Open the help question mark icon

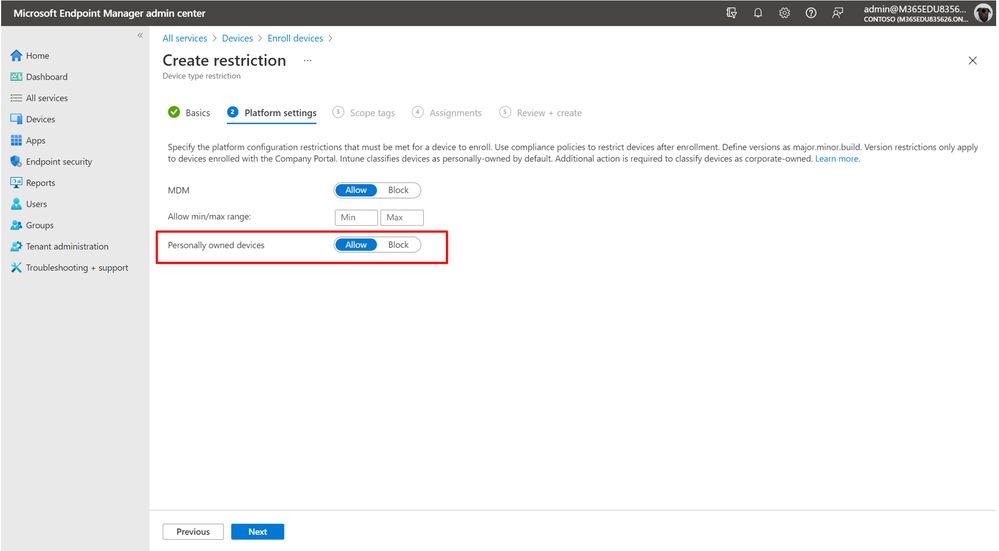[811, 13]
